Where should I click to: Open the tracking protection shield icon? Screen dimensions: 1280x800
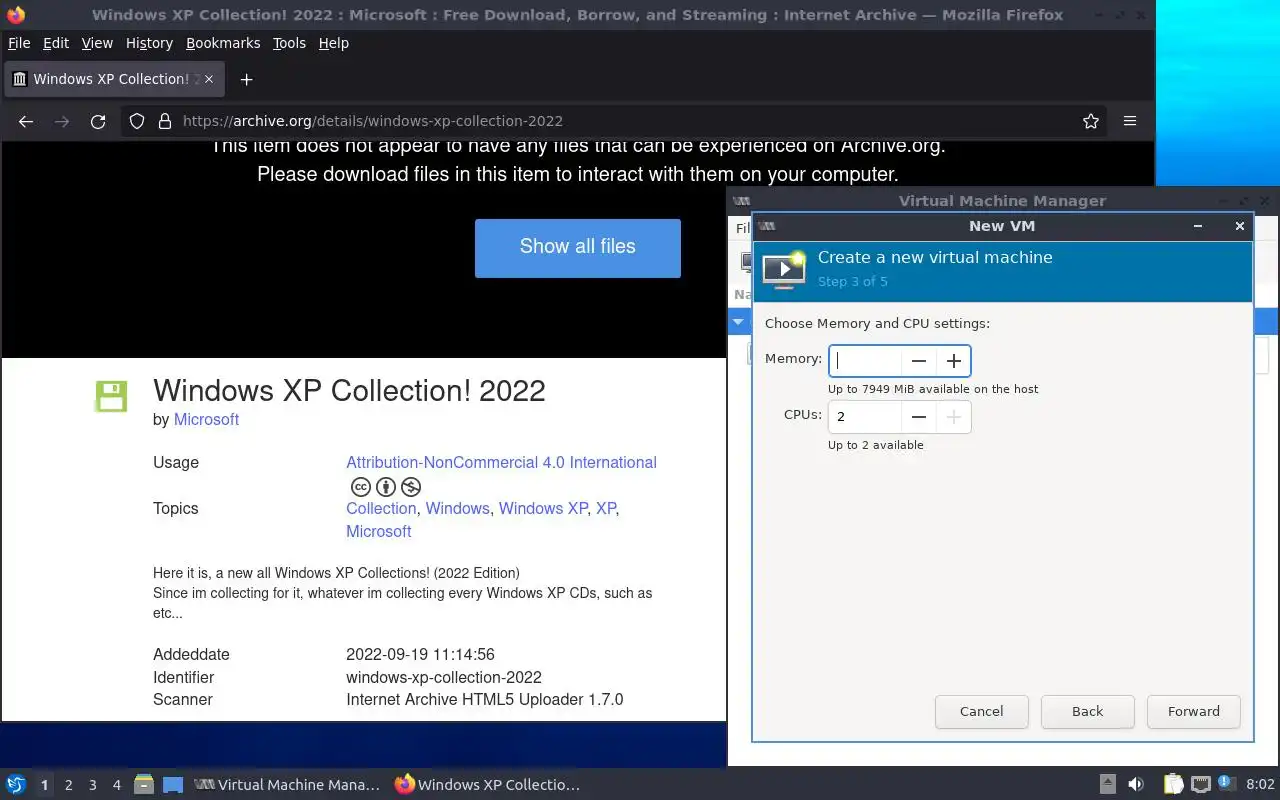click(x=138, y=121)
